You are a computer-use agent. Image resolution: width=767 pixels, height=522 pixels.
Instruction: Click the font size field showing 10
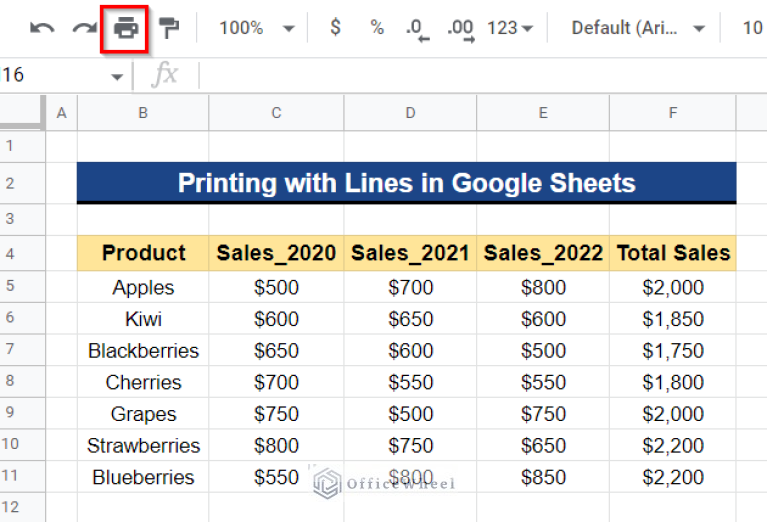pyautogui.click(x=752, y=28)
